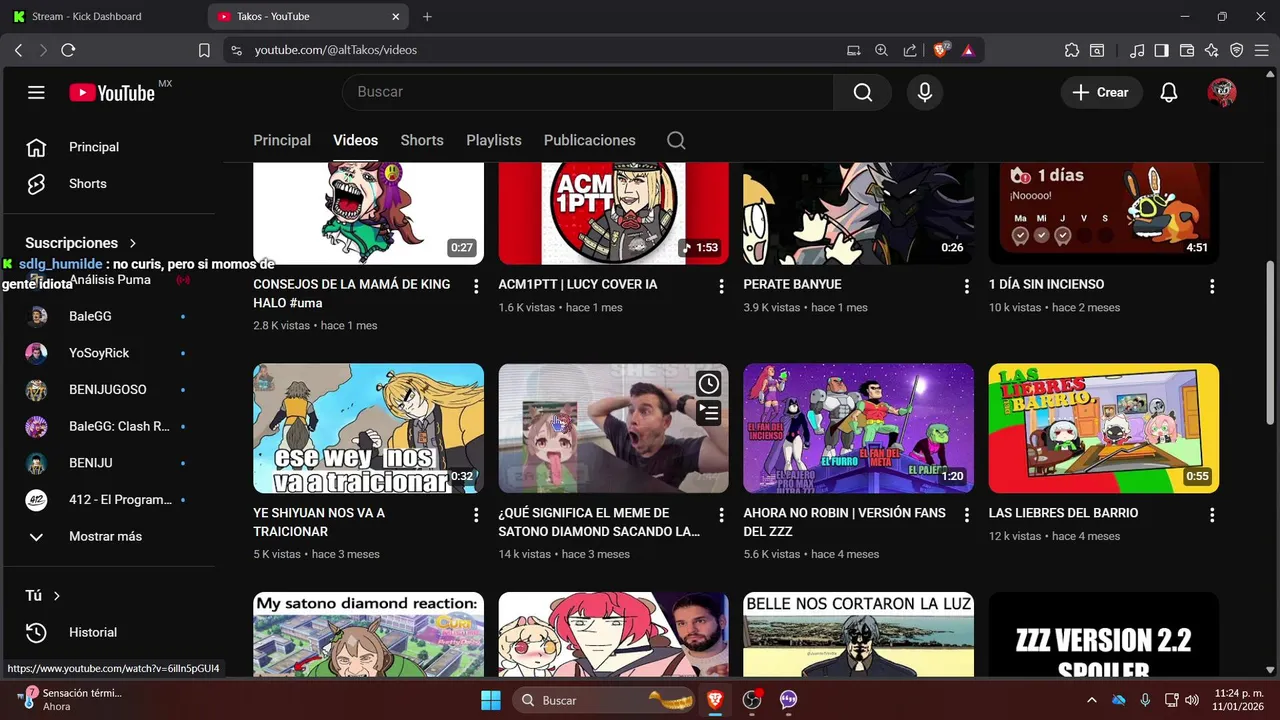
Task: Click the Crear button
Action: pyautogui.click(x=1101, y=92)
